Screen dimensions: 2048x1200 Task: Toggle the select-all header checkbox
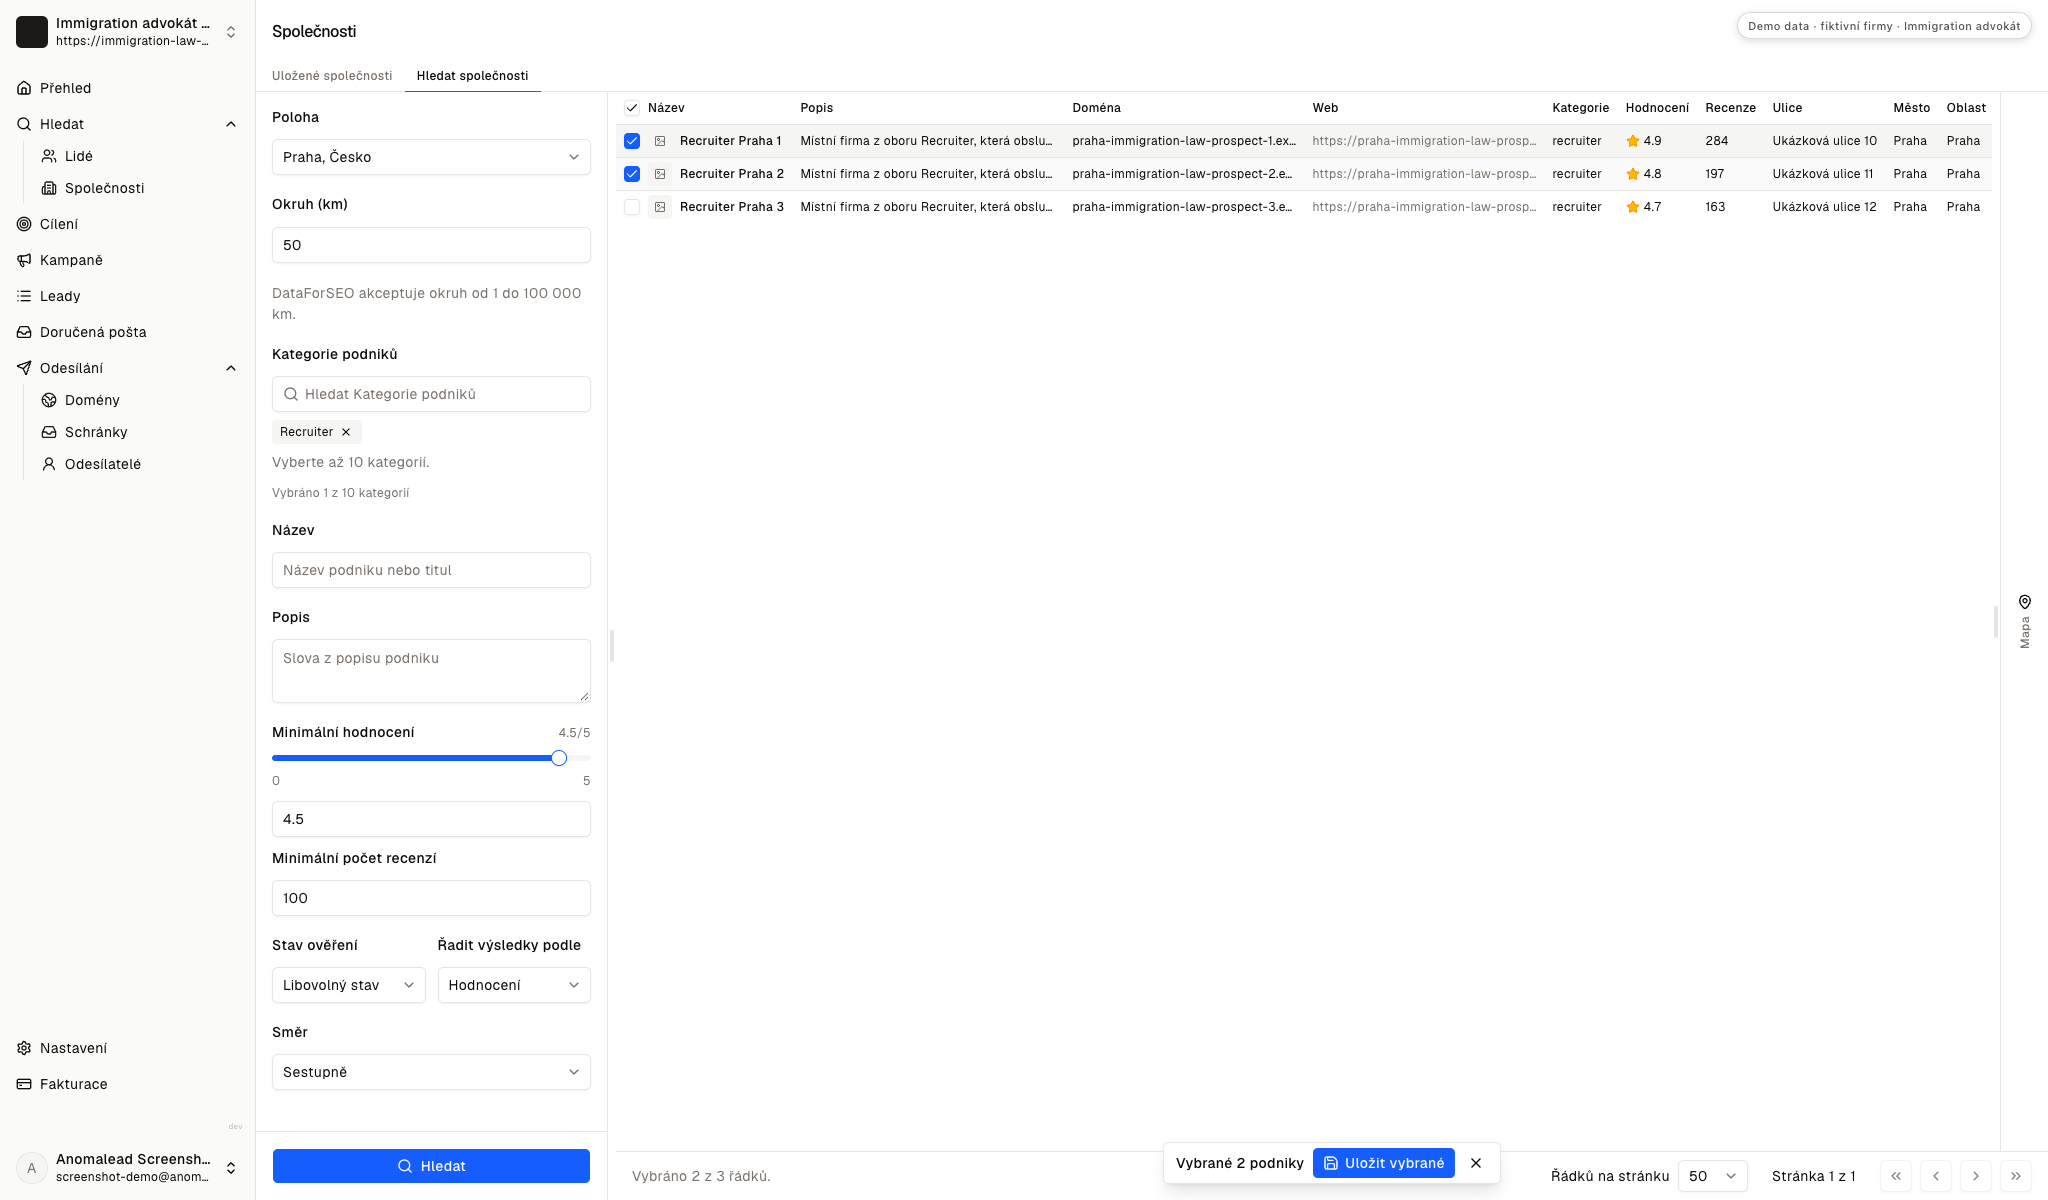tap(632, 108)
